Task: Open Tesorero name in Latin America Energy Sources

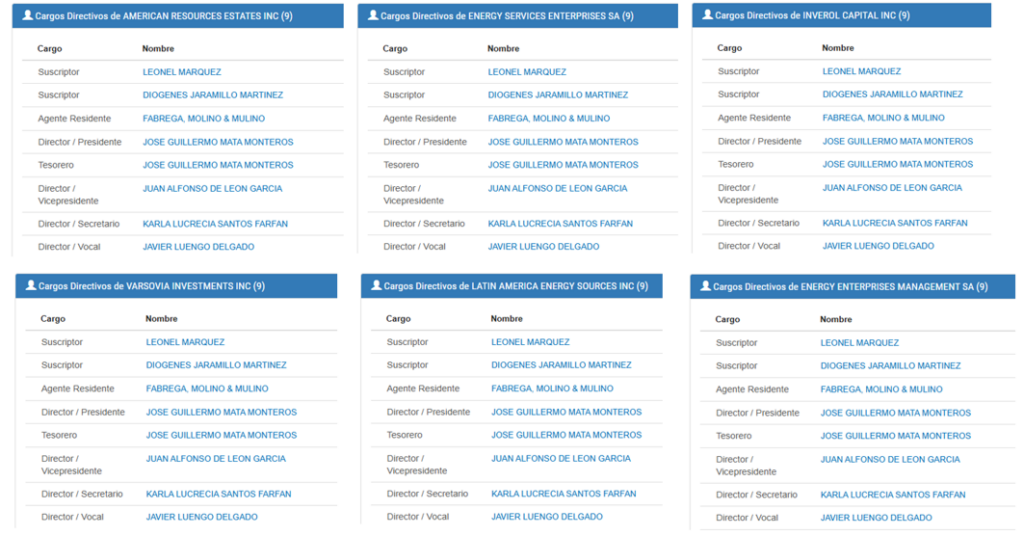Action: coord(566,435)
